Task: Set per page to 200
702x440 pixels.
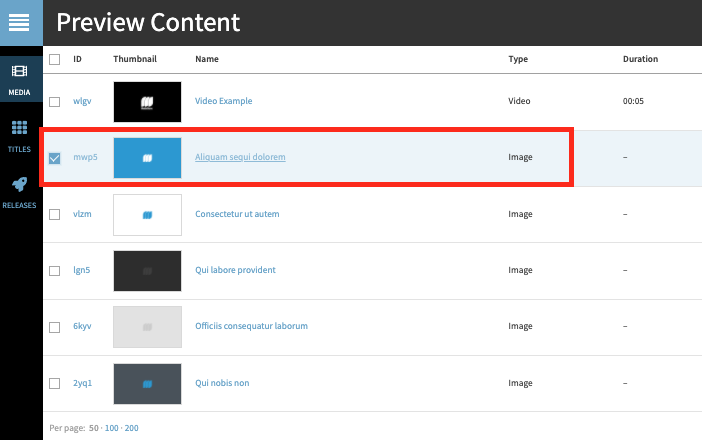Action: coord(132,428)
